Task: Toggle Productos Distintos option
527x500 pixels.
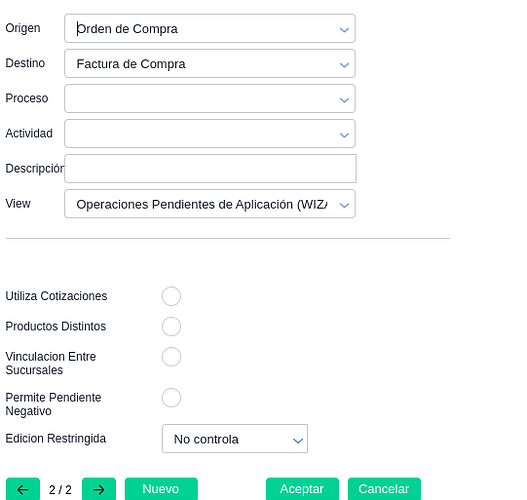Action: (x=171, y=326)
